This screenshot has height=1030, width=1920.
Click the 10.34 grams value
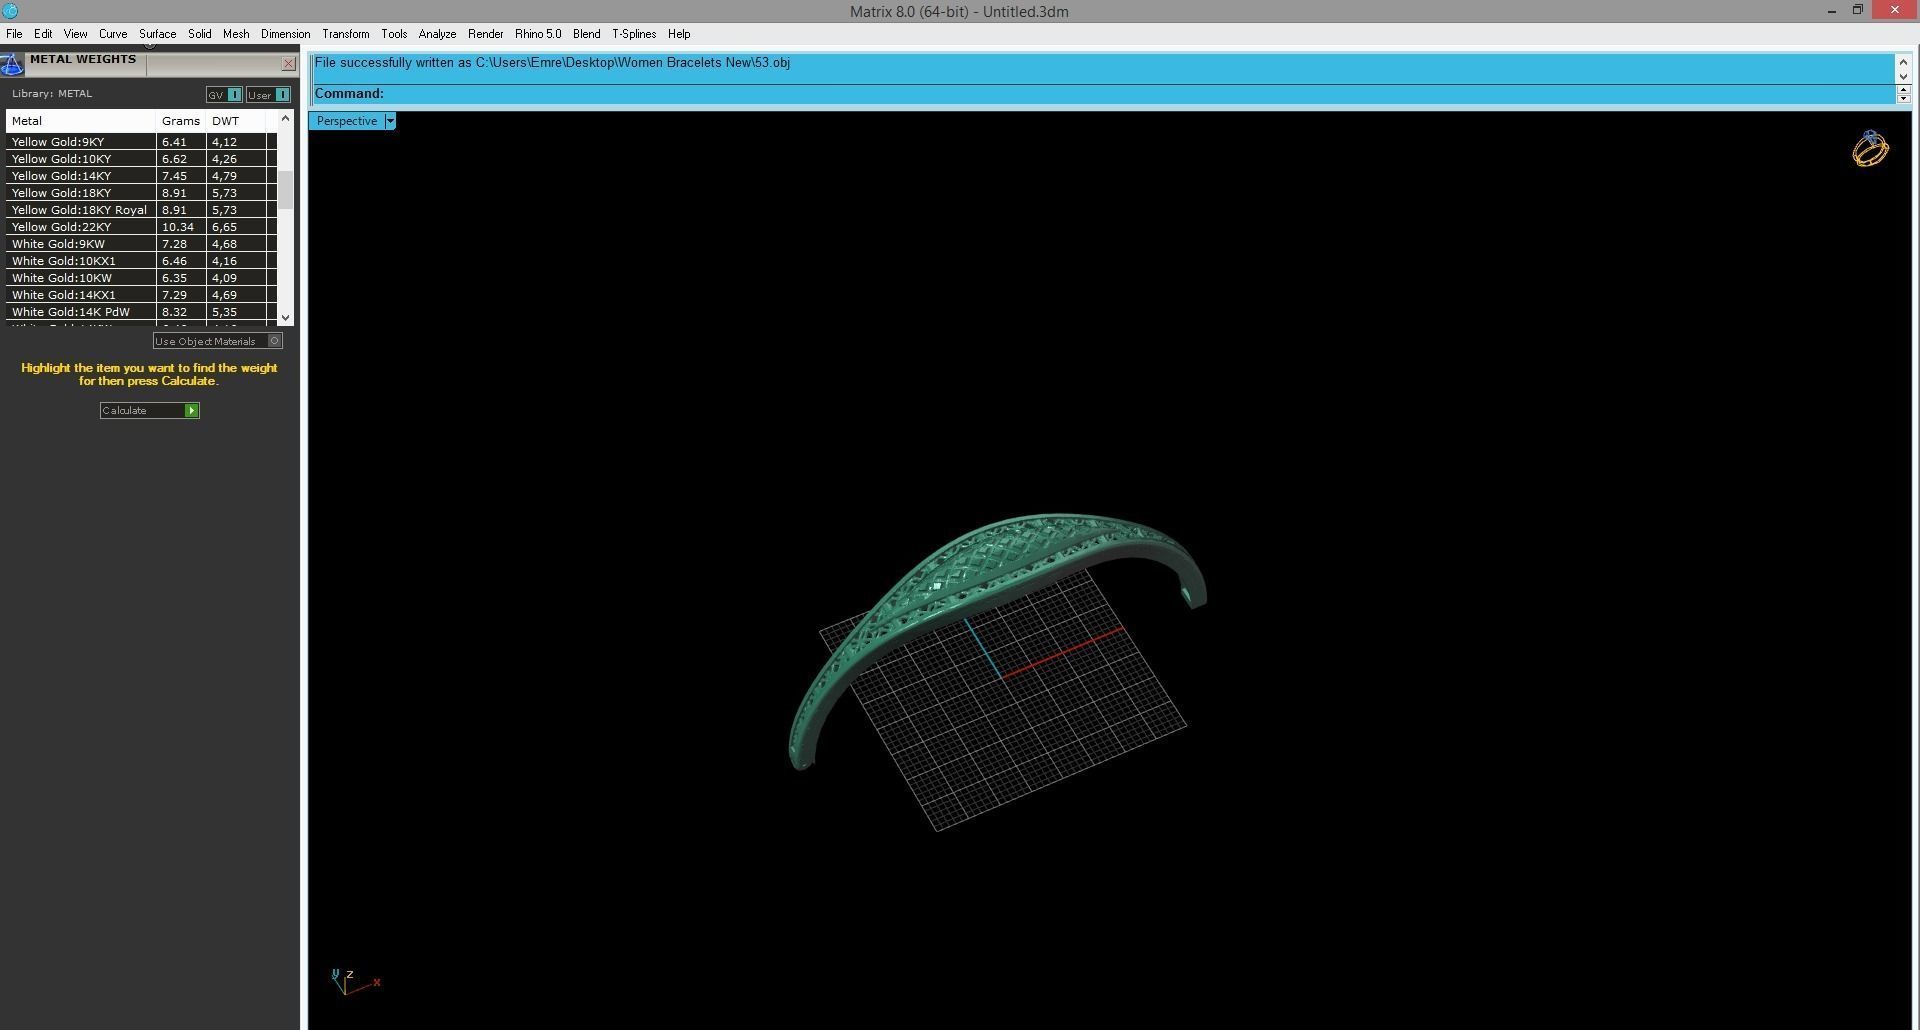point(178,227)
